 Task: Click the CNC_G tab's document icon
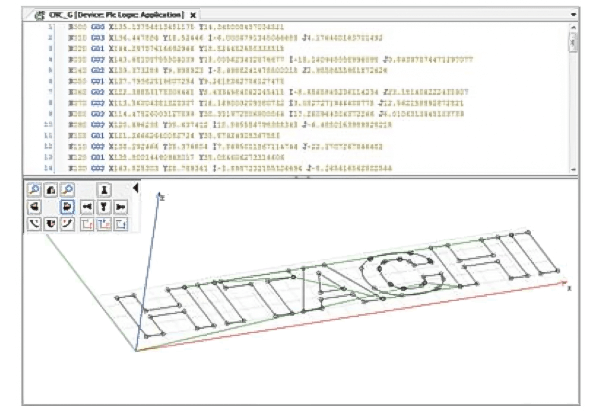[40, 15]
